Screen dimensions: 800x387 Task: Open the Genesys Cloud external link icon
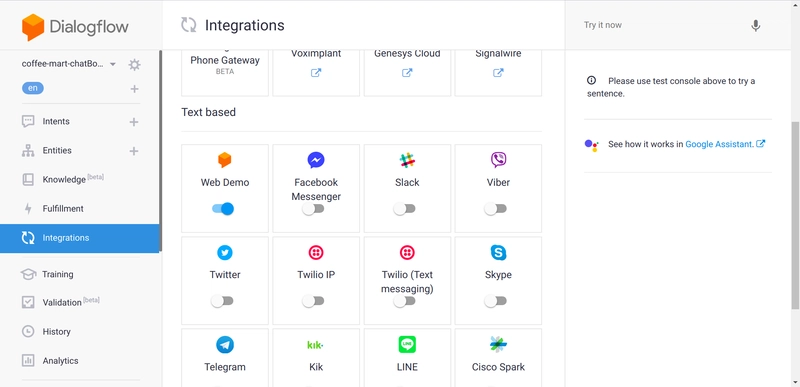pos(407,73)
